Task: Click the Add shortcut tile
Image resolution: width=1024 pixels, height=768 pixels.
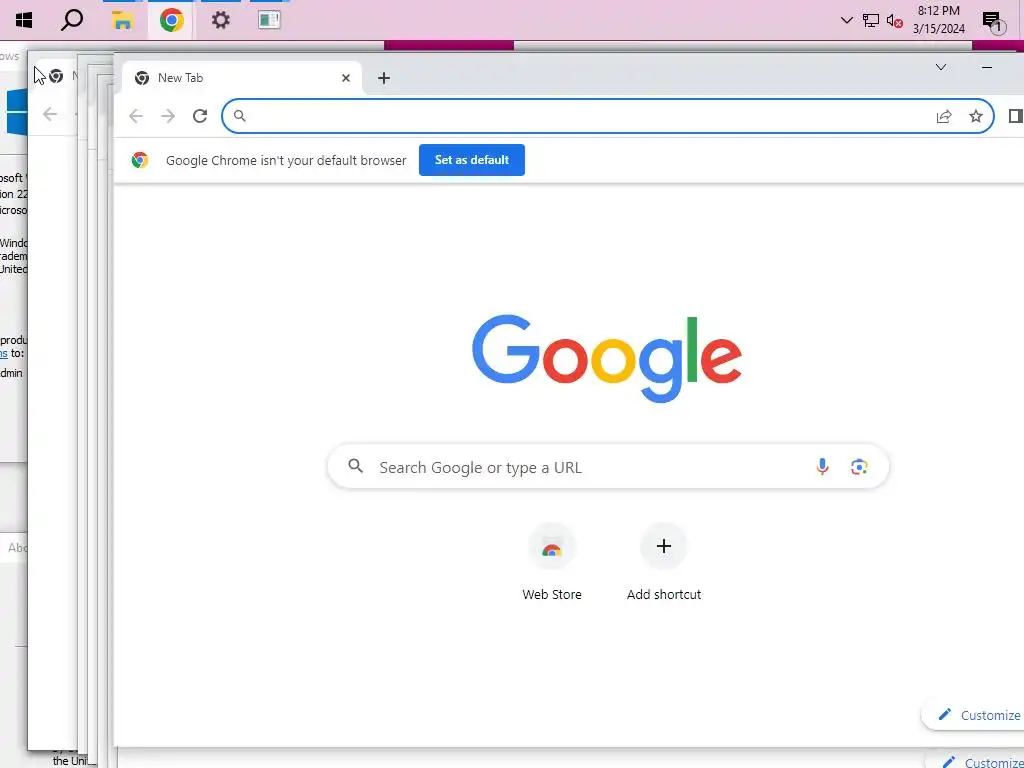Action: coord(664,563)
